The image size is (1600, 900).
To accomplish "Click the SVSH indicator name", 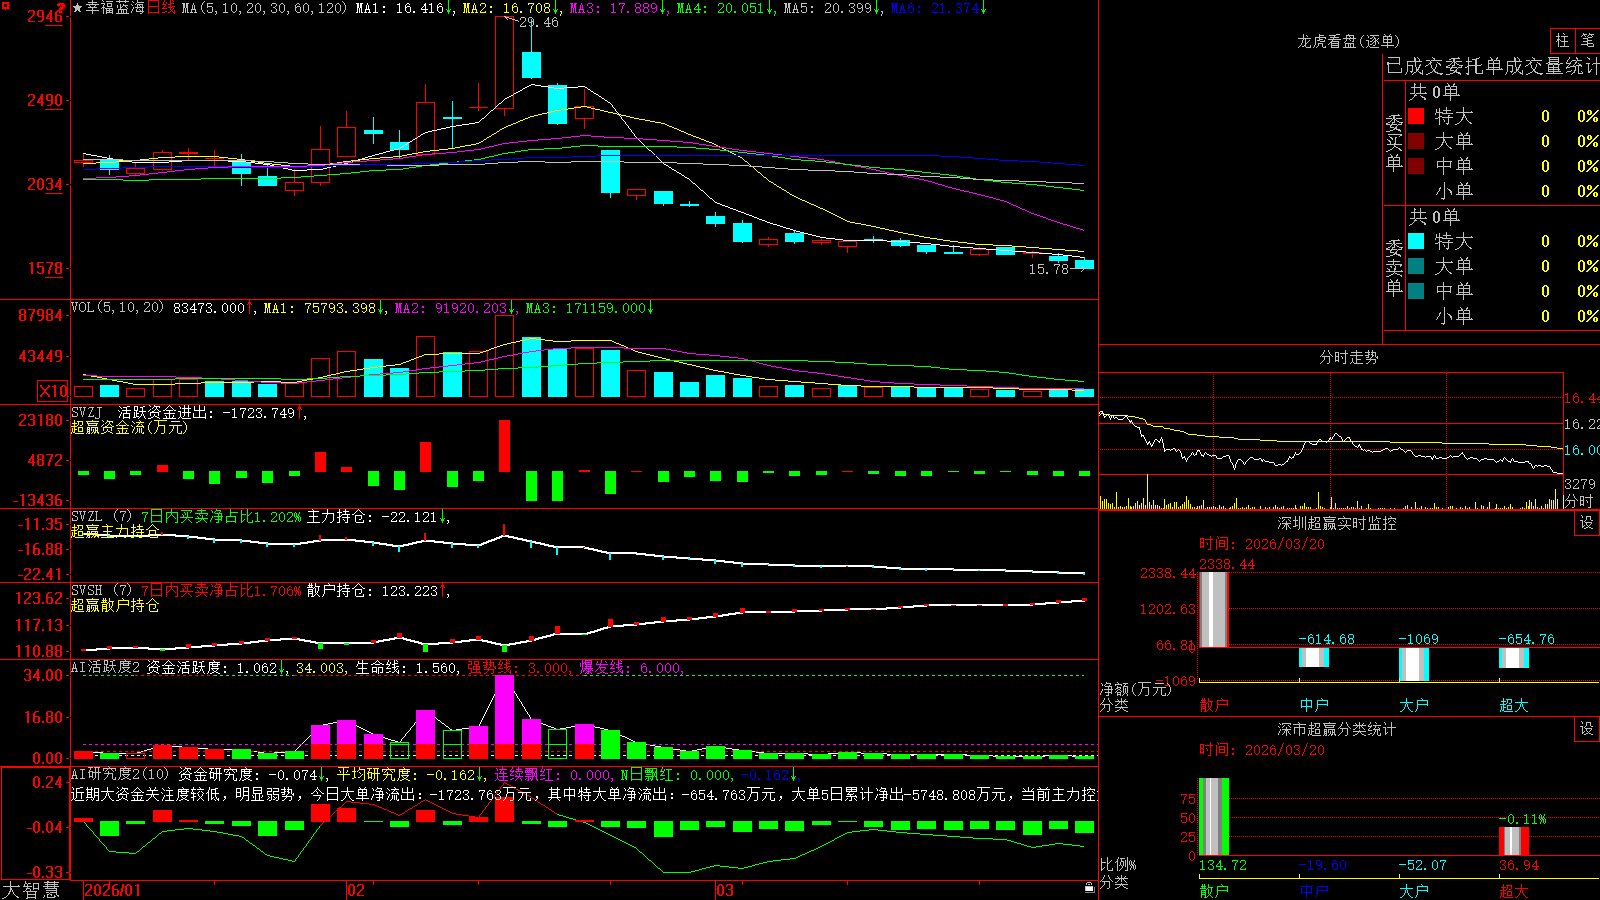I will 87,590.
